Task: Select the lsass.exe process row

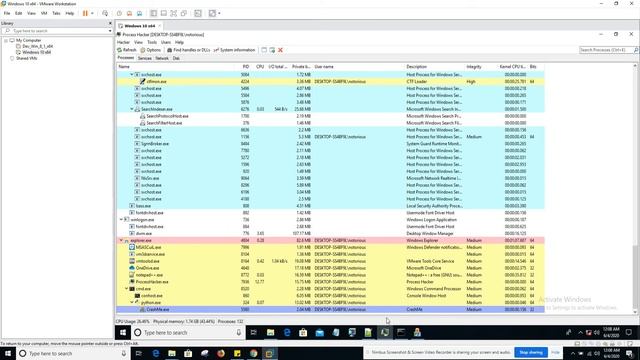Action: click(330, 206)
